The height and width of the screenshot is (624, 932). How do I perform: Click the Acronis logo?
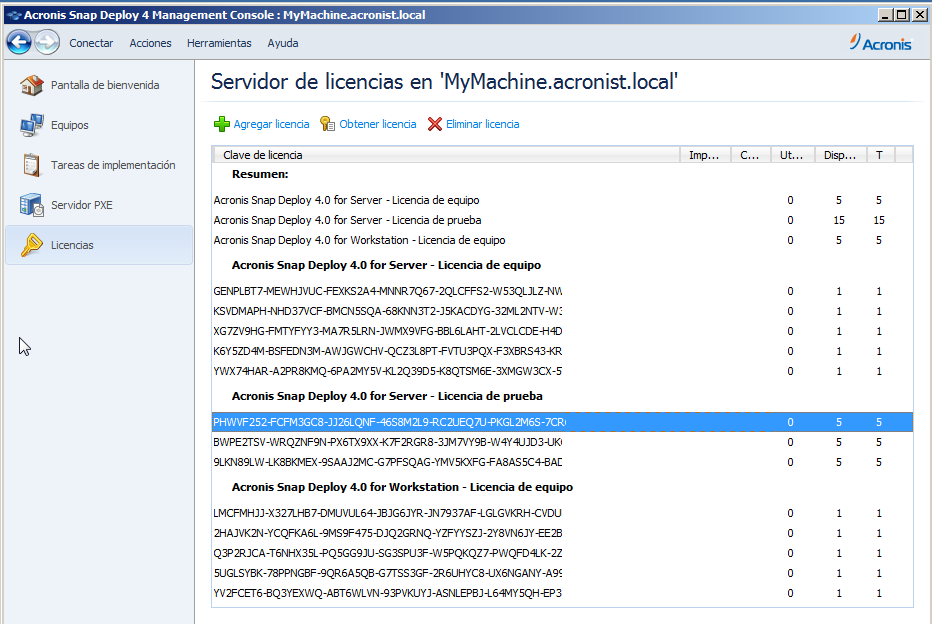pyautogui.click(x=880, y=43)
